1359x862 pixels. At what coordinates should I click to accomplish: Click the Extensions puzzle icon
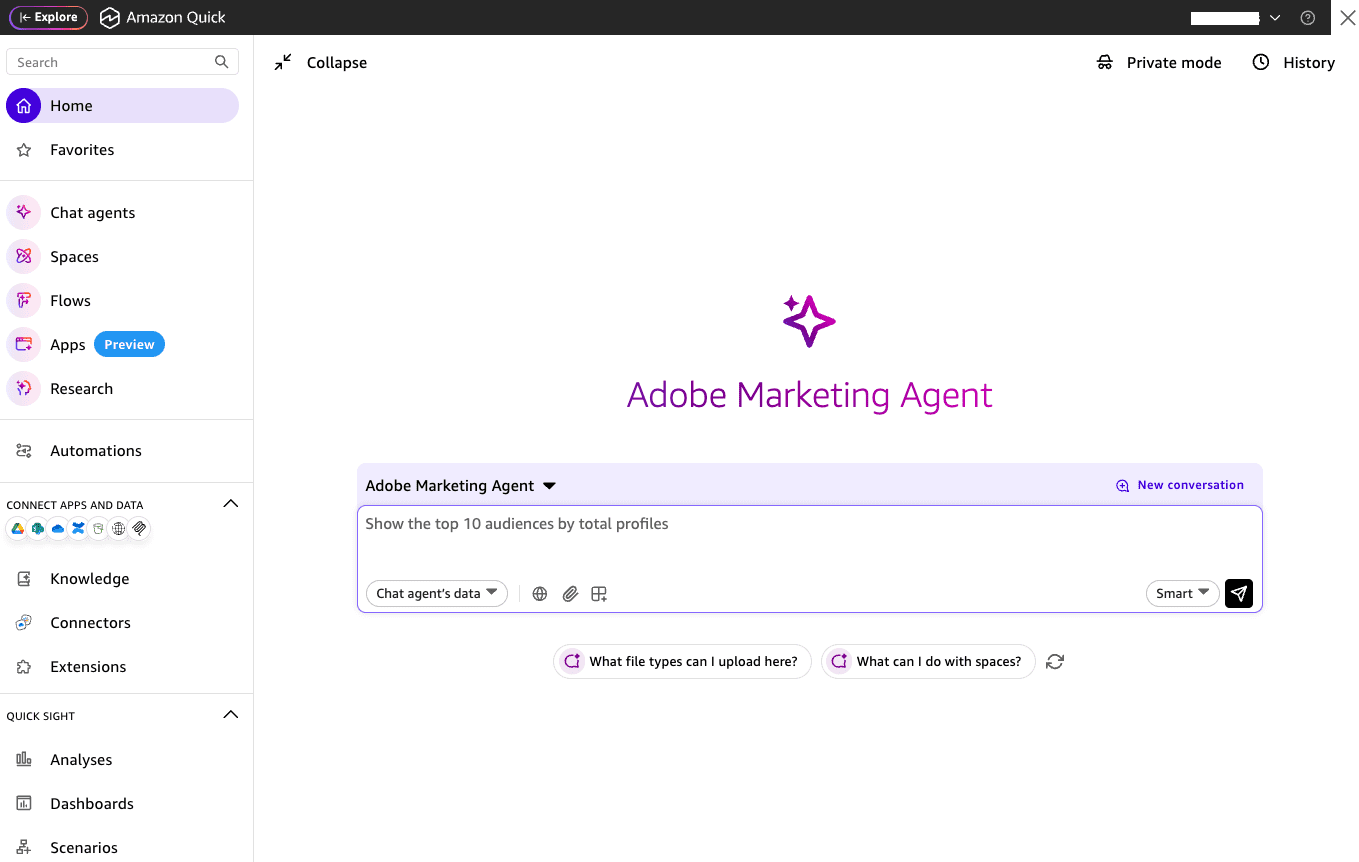(24, 667)
